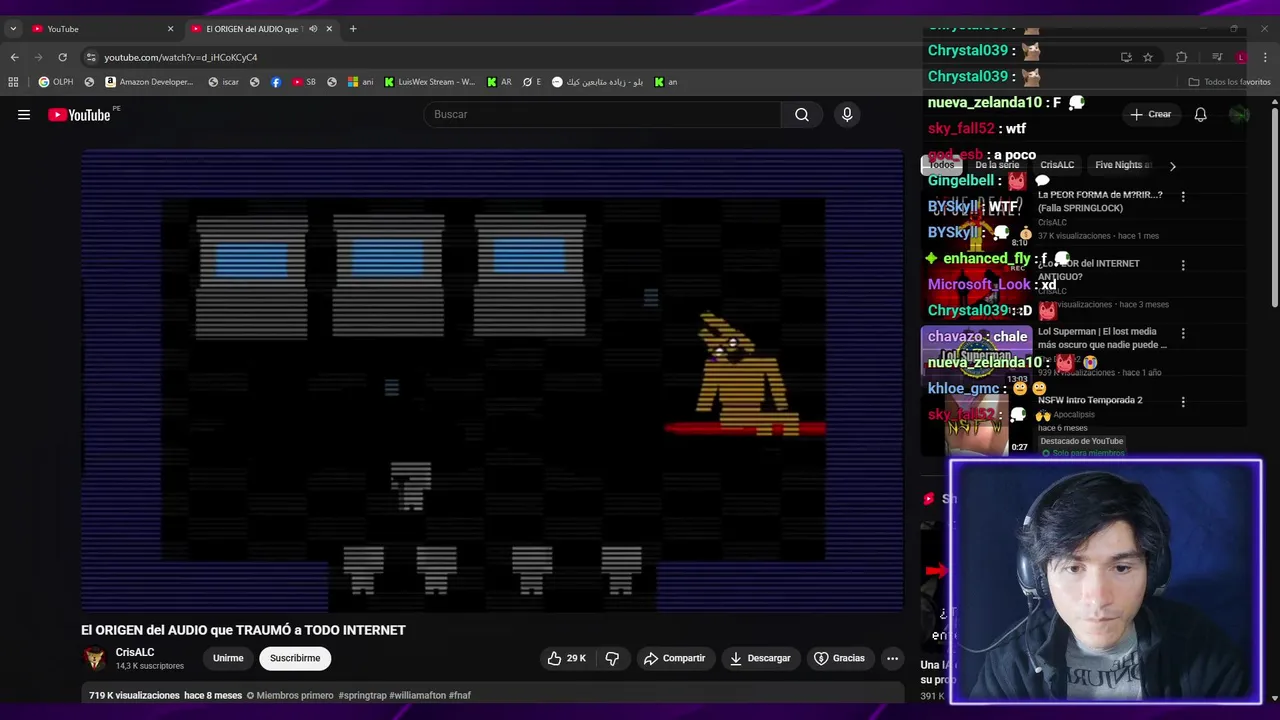The height and width of the screenshot is (720, 1280).
Task: Open options for NSFW Intro Temporada 2
Action: tap(1183, 401)
